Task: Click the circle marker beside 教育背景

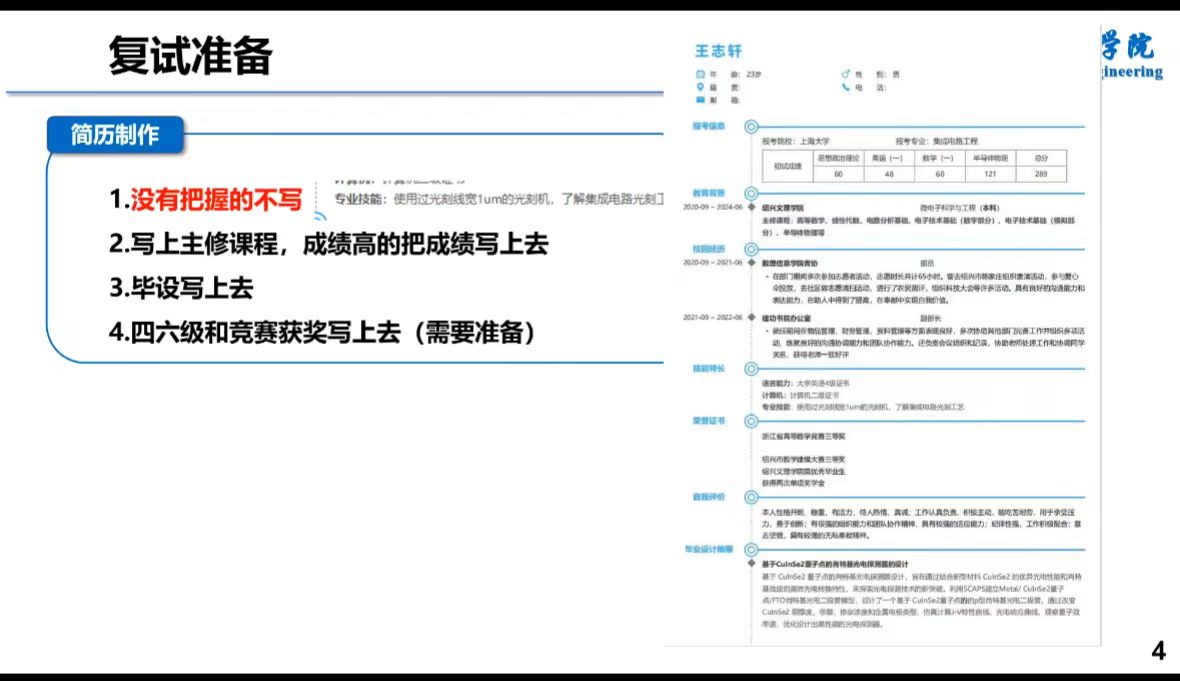Action: tap(751, 193)
